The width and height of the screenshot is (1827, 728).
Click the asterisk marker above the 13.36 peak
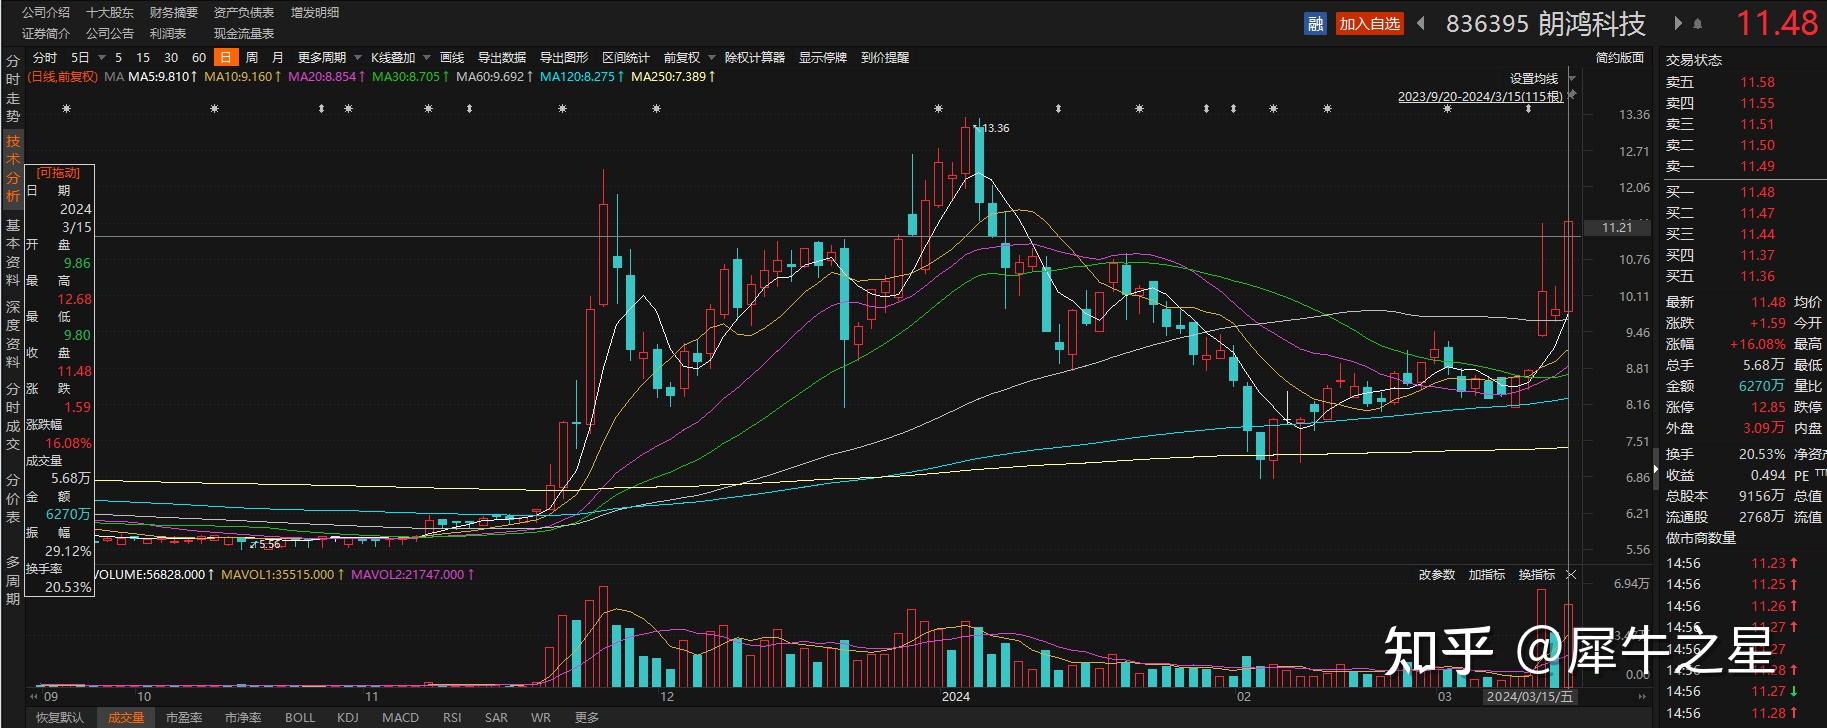pos(938,109)
